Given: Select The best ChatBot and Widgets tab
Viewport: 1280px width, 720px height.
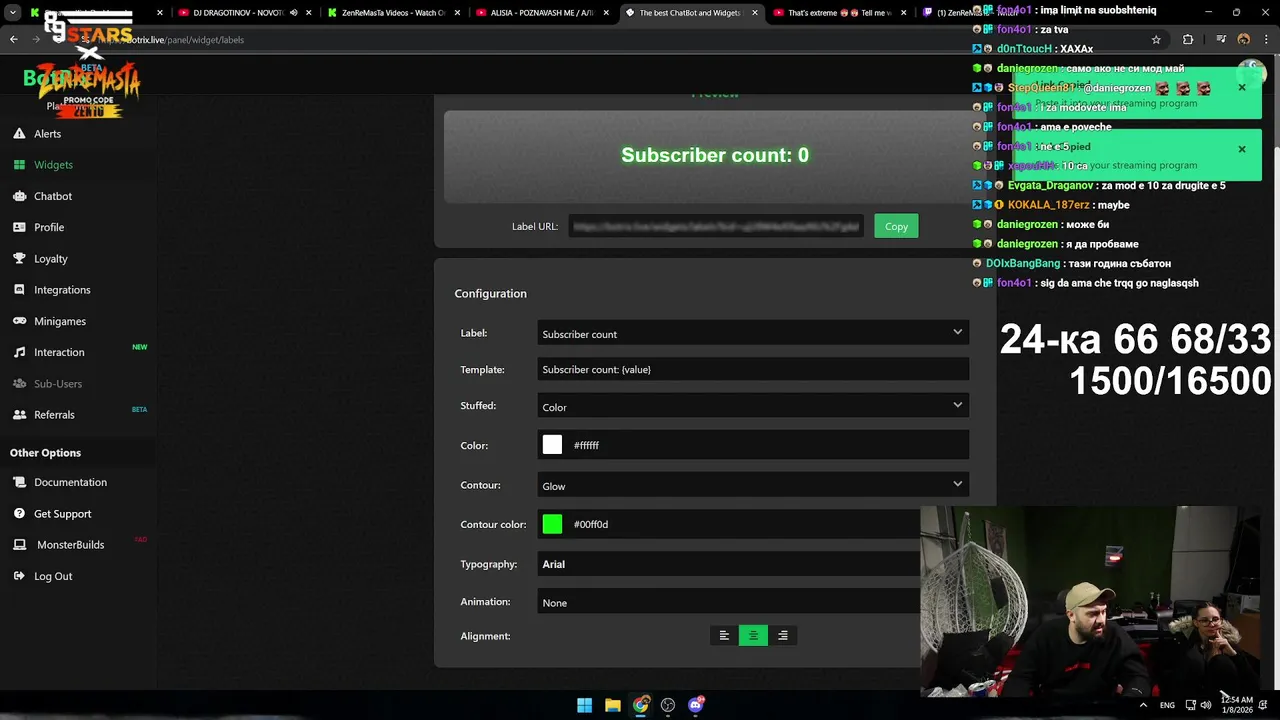Looking at the screenshot, I should coord(690,13).
